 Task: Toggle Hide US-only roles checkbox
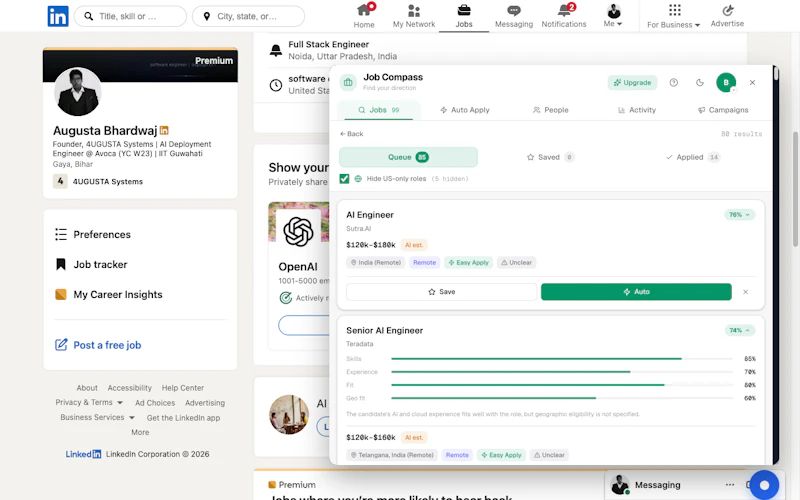click(344, 179)
